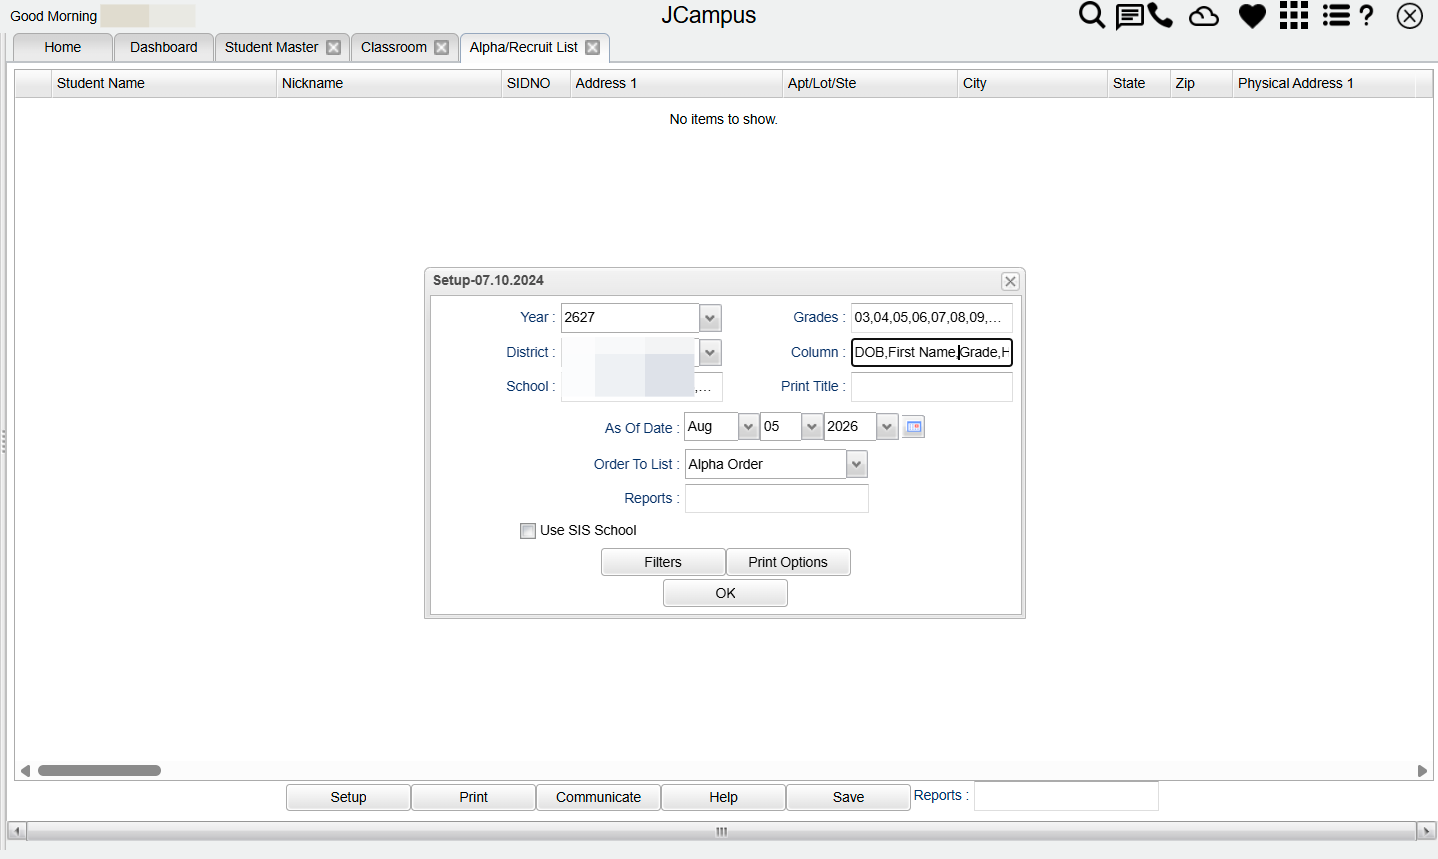Open the As Of Date day dropdown

(812, 427)
